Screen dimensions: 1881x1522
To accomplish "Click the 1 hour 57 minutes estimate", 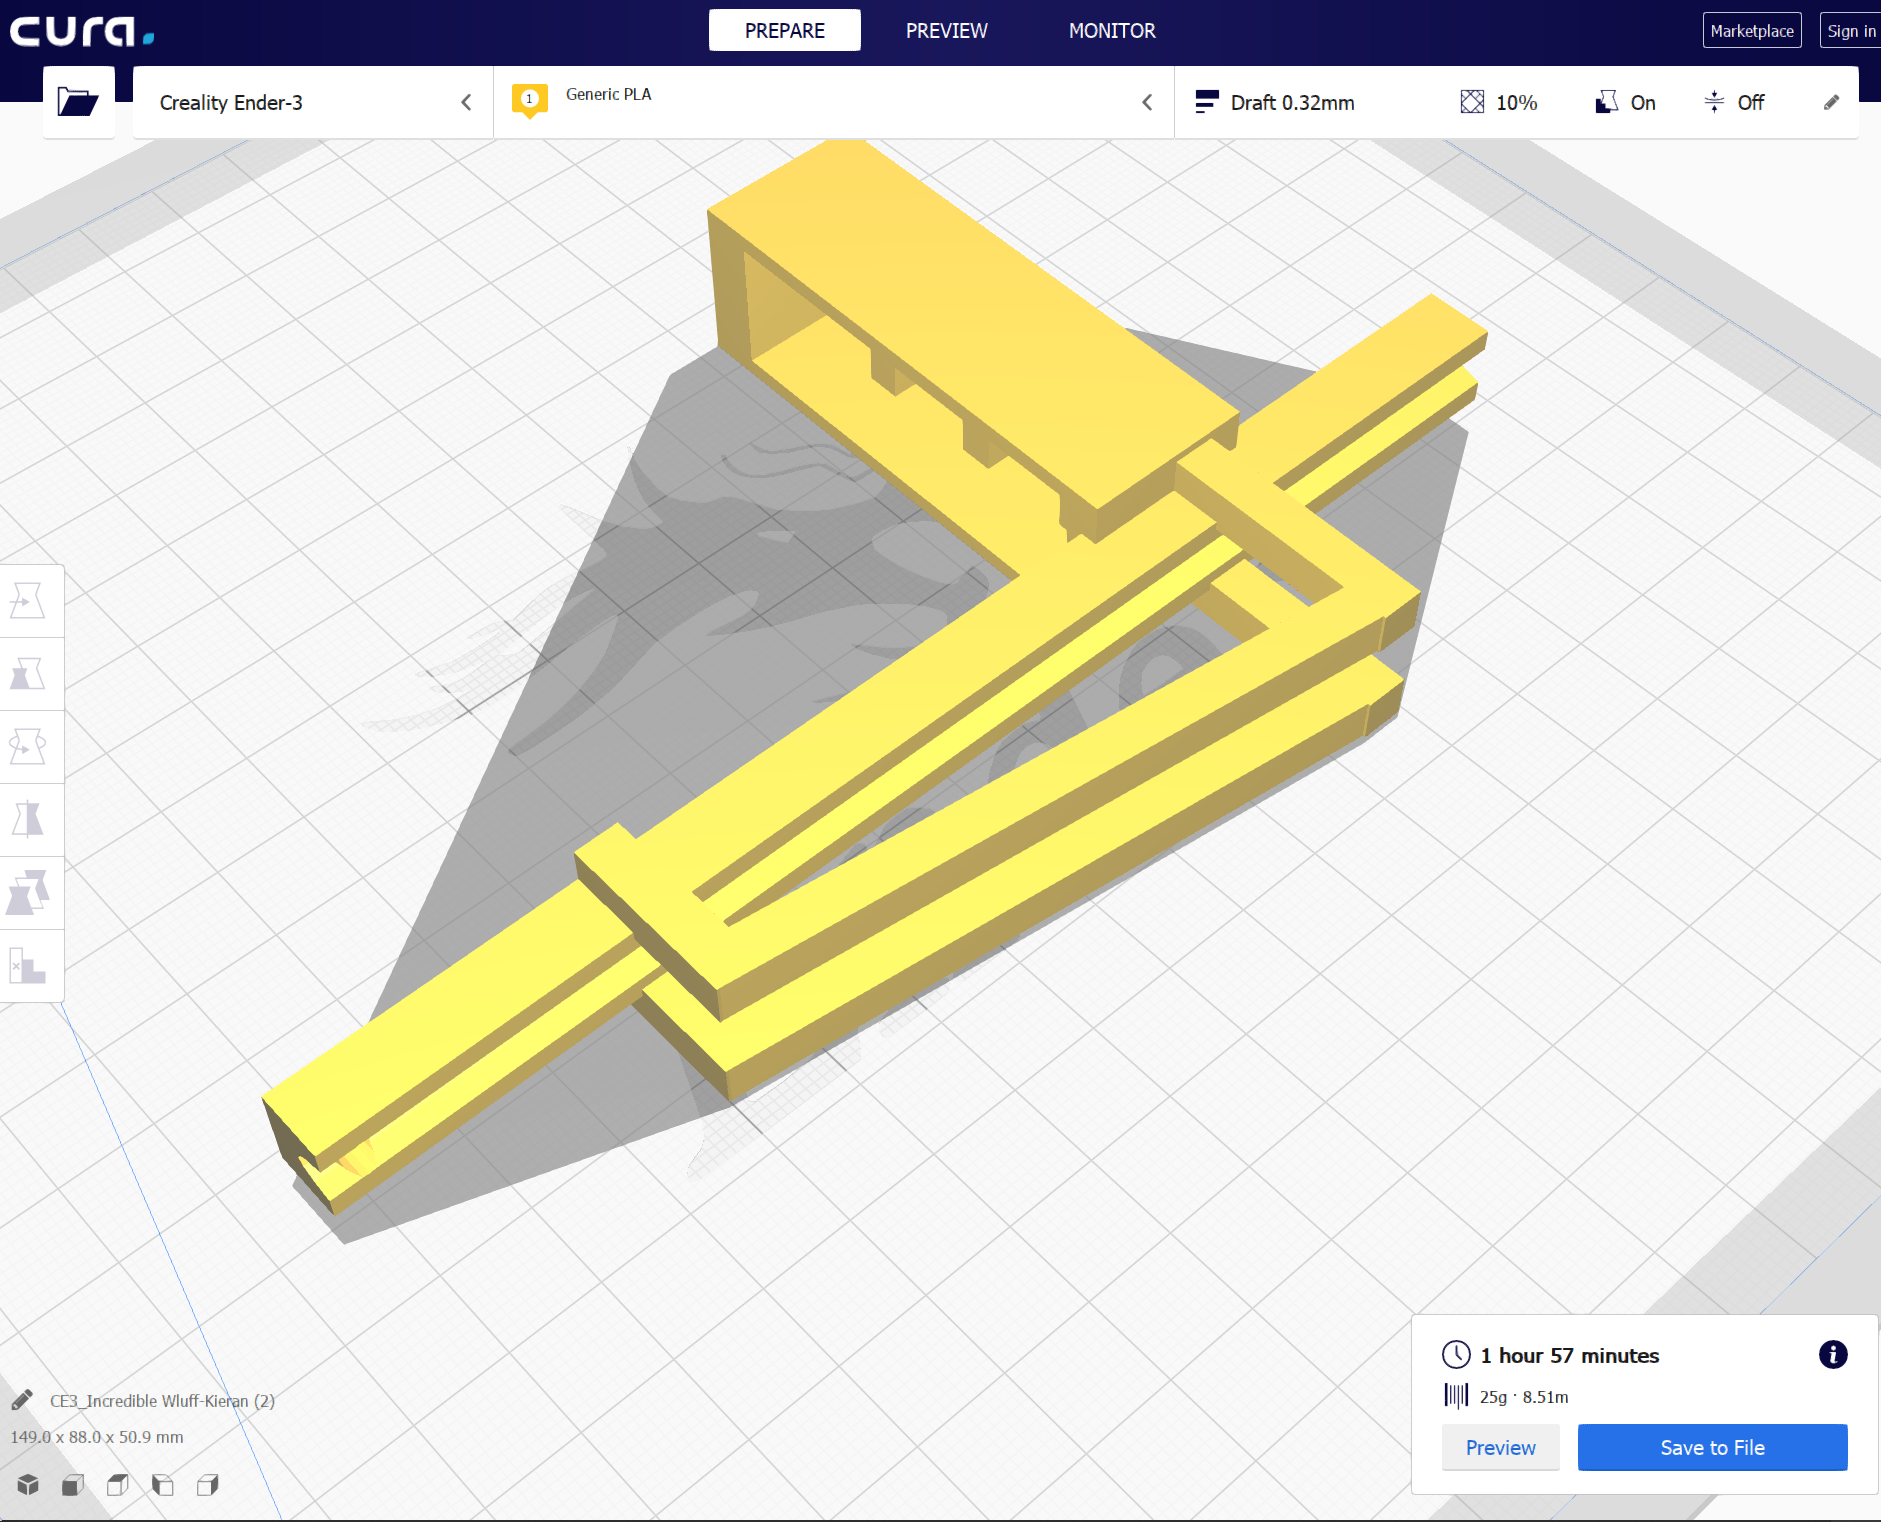I will 1569,1356.
